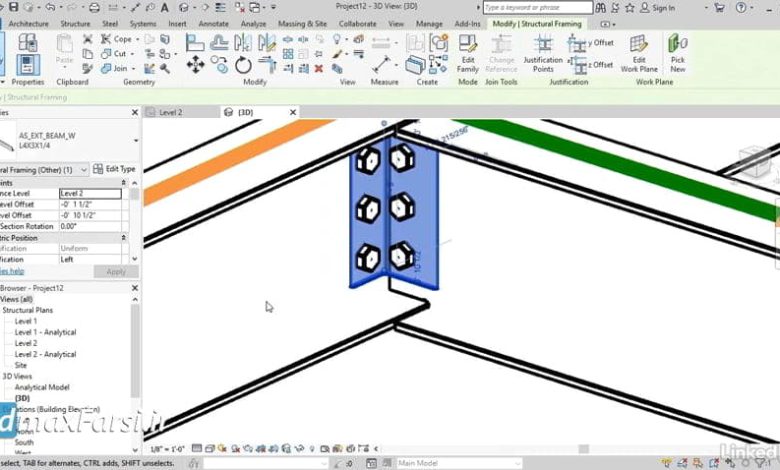Open the Structure ribbon tab

click(x=75, y=24)
